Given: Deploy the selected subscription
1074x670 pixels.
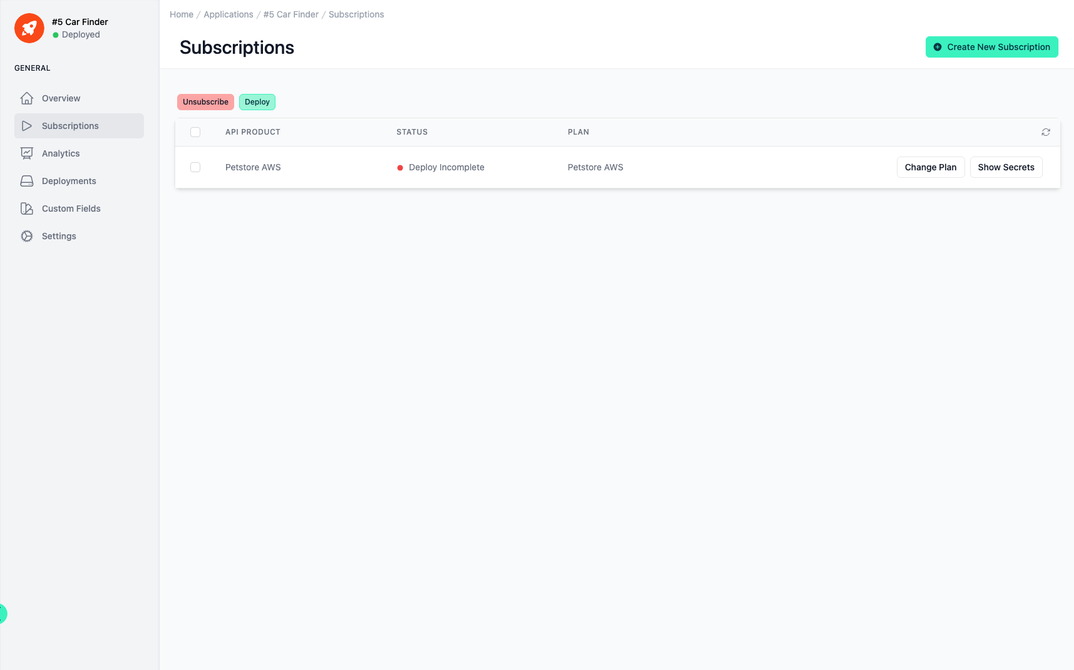Looking at the screenshot, I should (257, 101).
